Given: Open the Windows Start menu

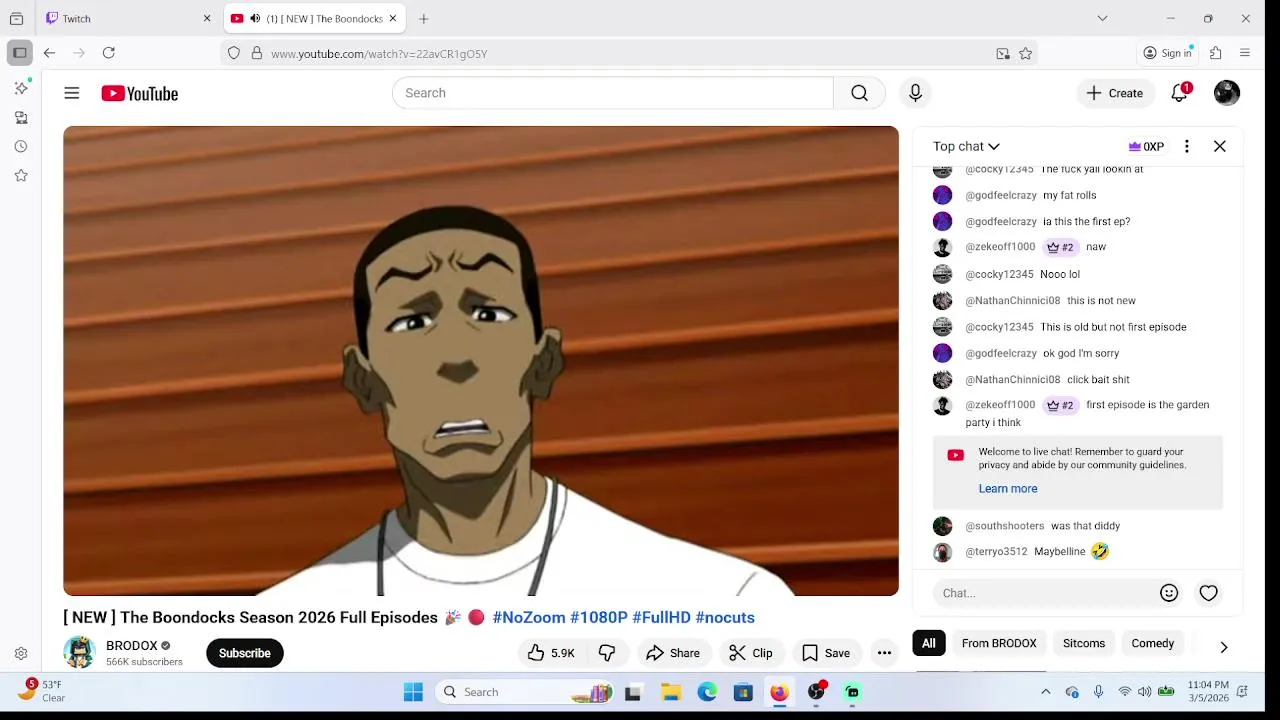Looking at the screenshot, I should (413, 692).
